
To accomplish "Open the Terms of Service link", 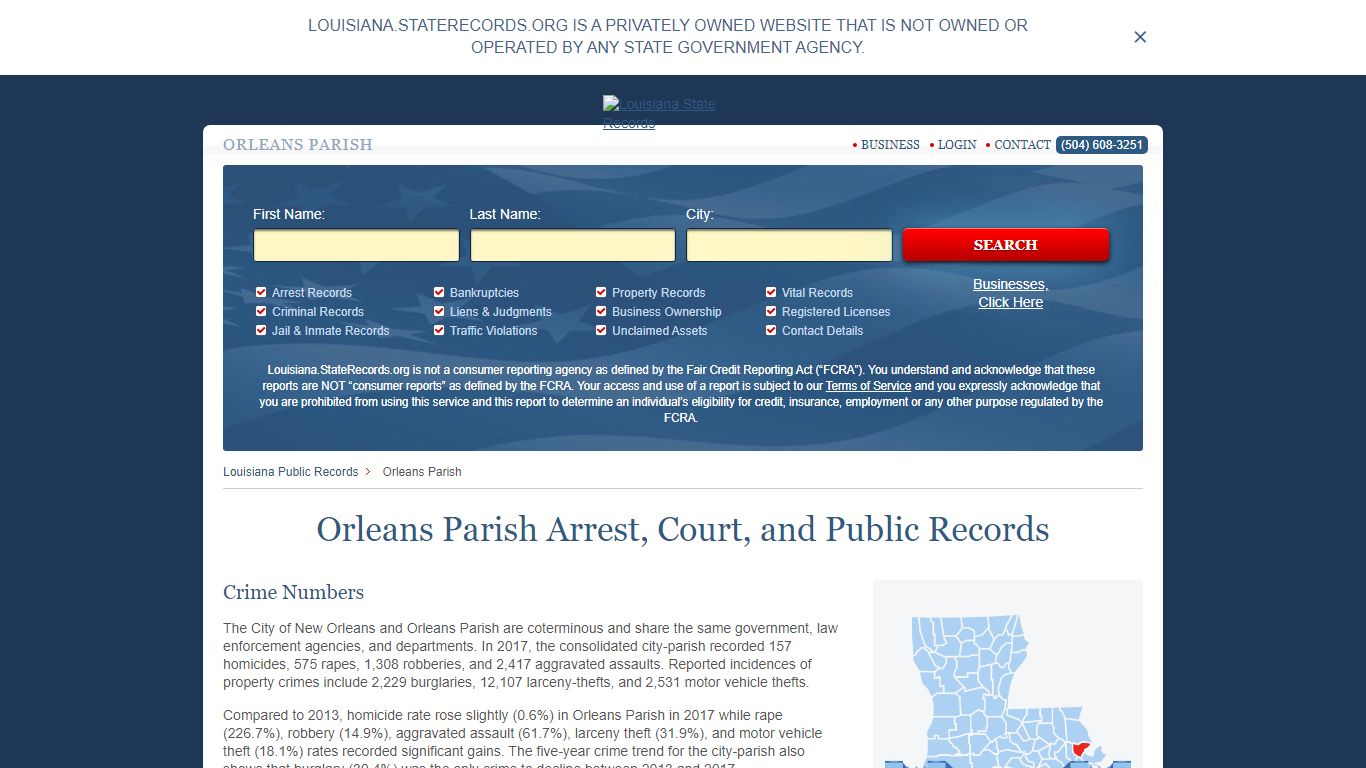I will [x=868, y=386].
